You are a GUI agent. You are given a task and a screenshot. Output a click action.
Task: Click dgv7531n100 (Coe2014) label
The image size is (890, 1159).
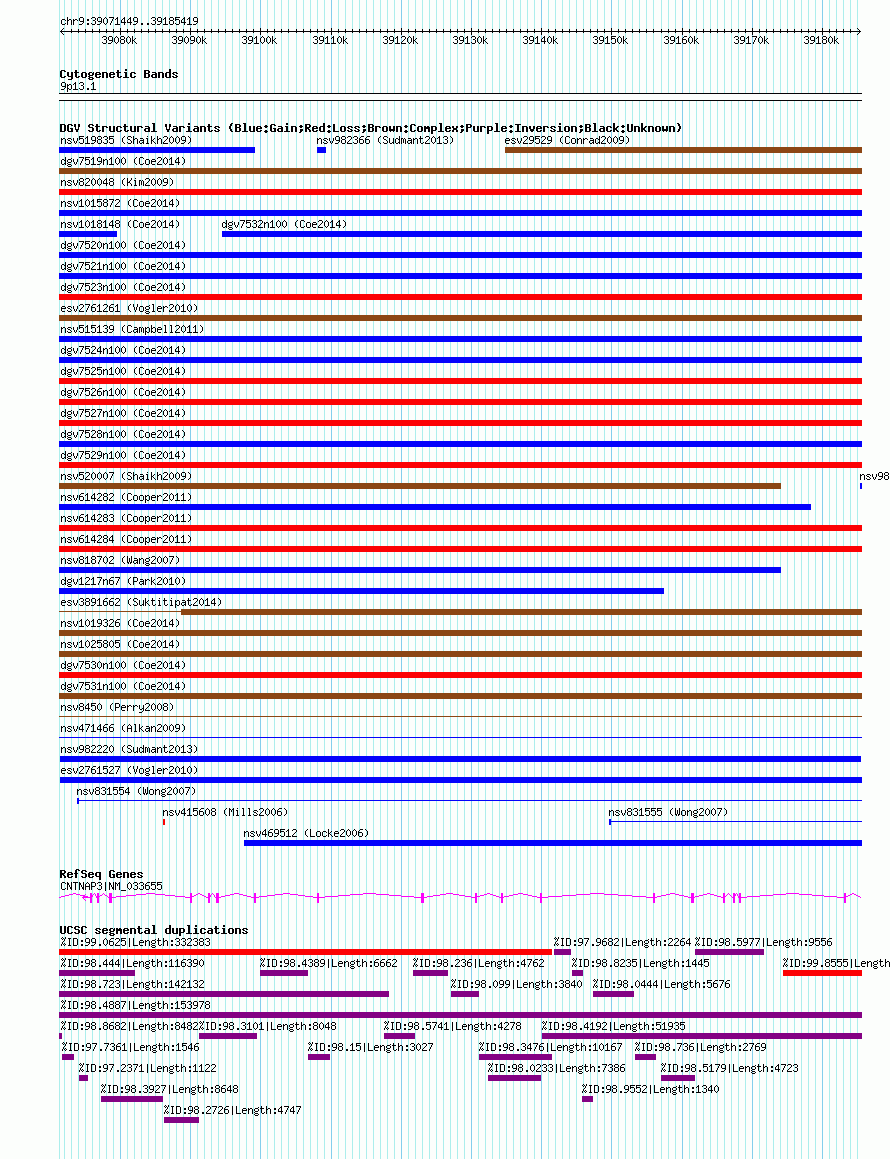123,687
